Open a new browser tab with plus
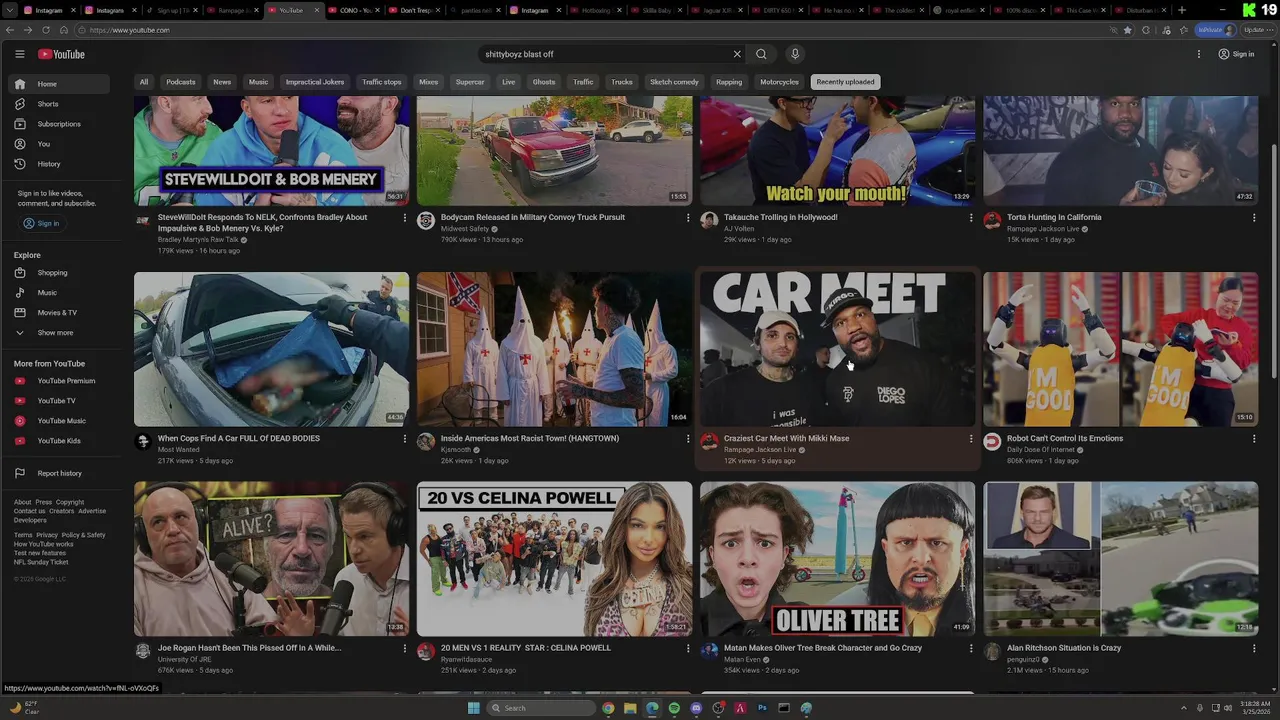 [1182, 10]
